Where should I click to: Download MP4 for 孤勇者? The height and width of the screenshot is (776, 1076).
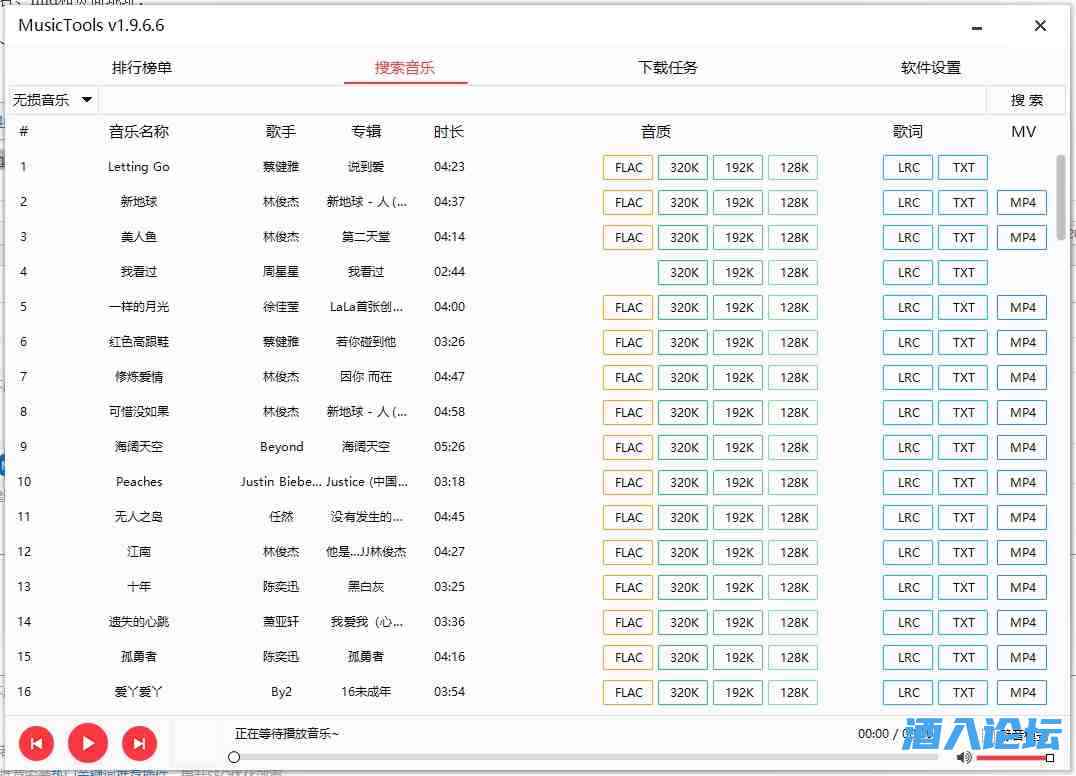point(1022,658)
